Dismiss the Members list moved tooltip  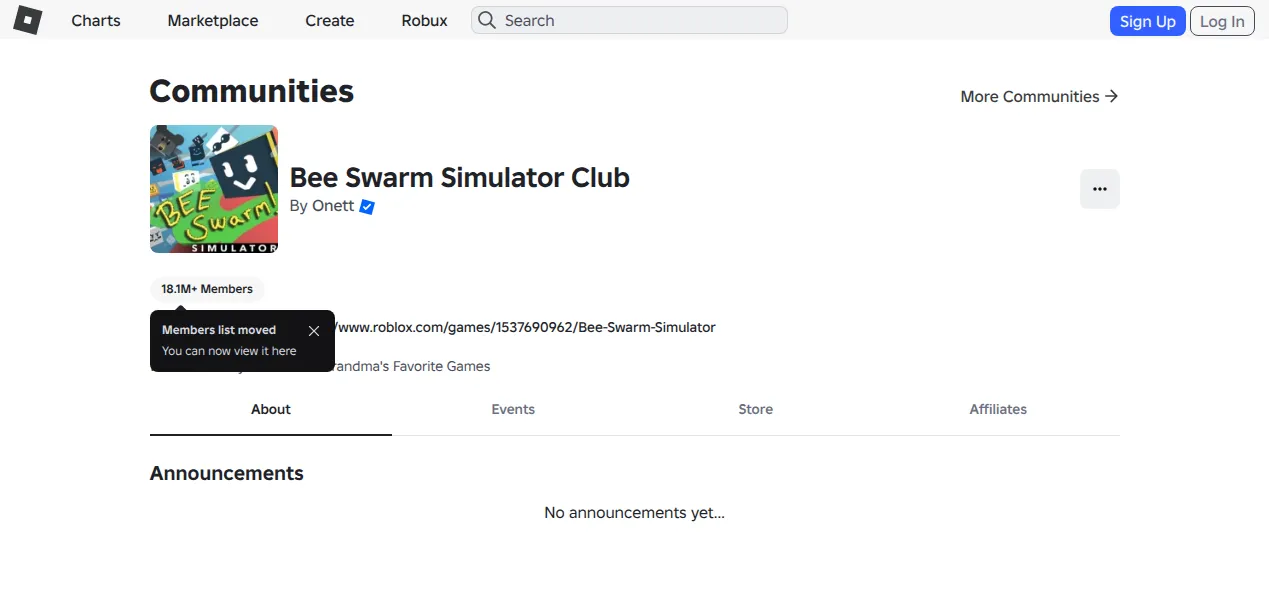pos(314,331)
